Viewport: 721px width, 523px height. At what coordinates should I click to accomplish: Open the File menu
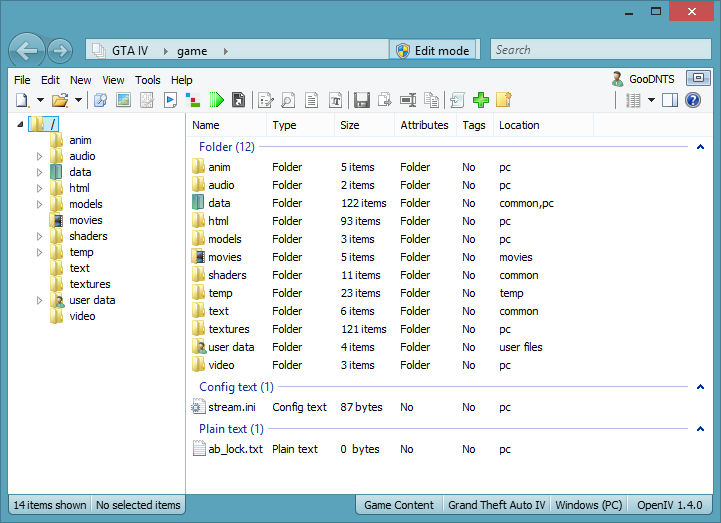pyautogui.click(x=22, y=80)
